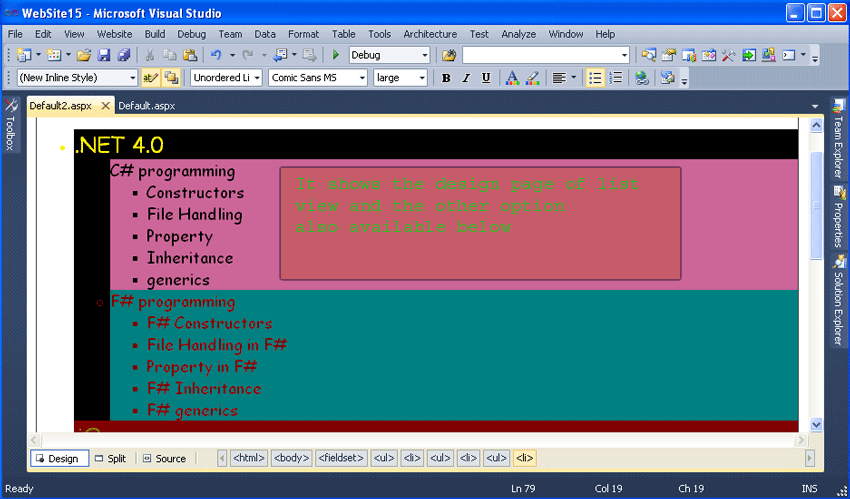The height and width of the screenshot is (499, 850).
Task: Click the Toolbox wrench and hammer icon
Action: point(728,55)
